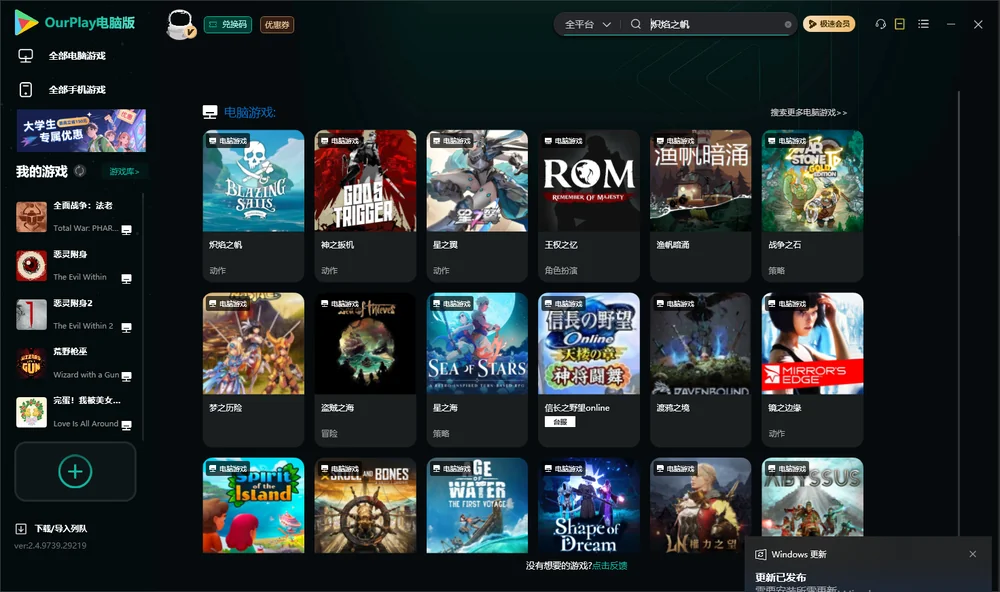Screen dimensions: 1000x592
Task: Click PC icon next to Total War
Action: click(126, 230)
